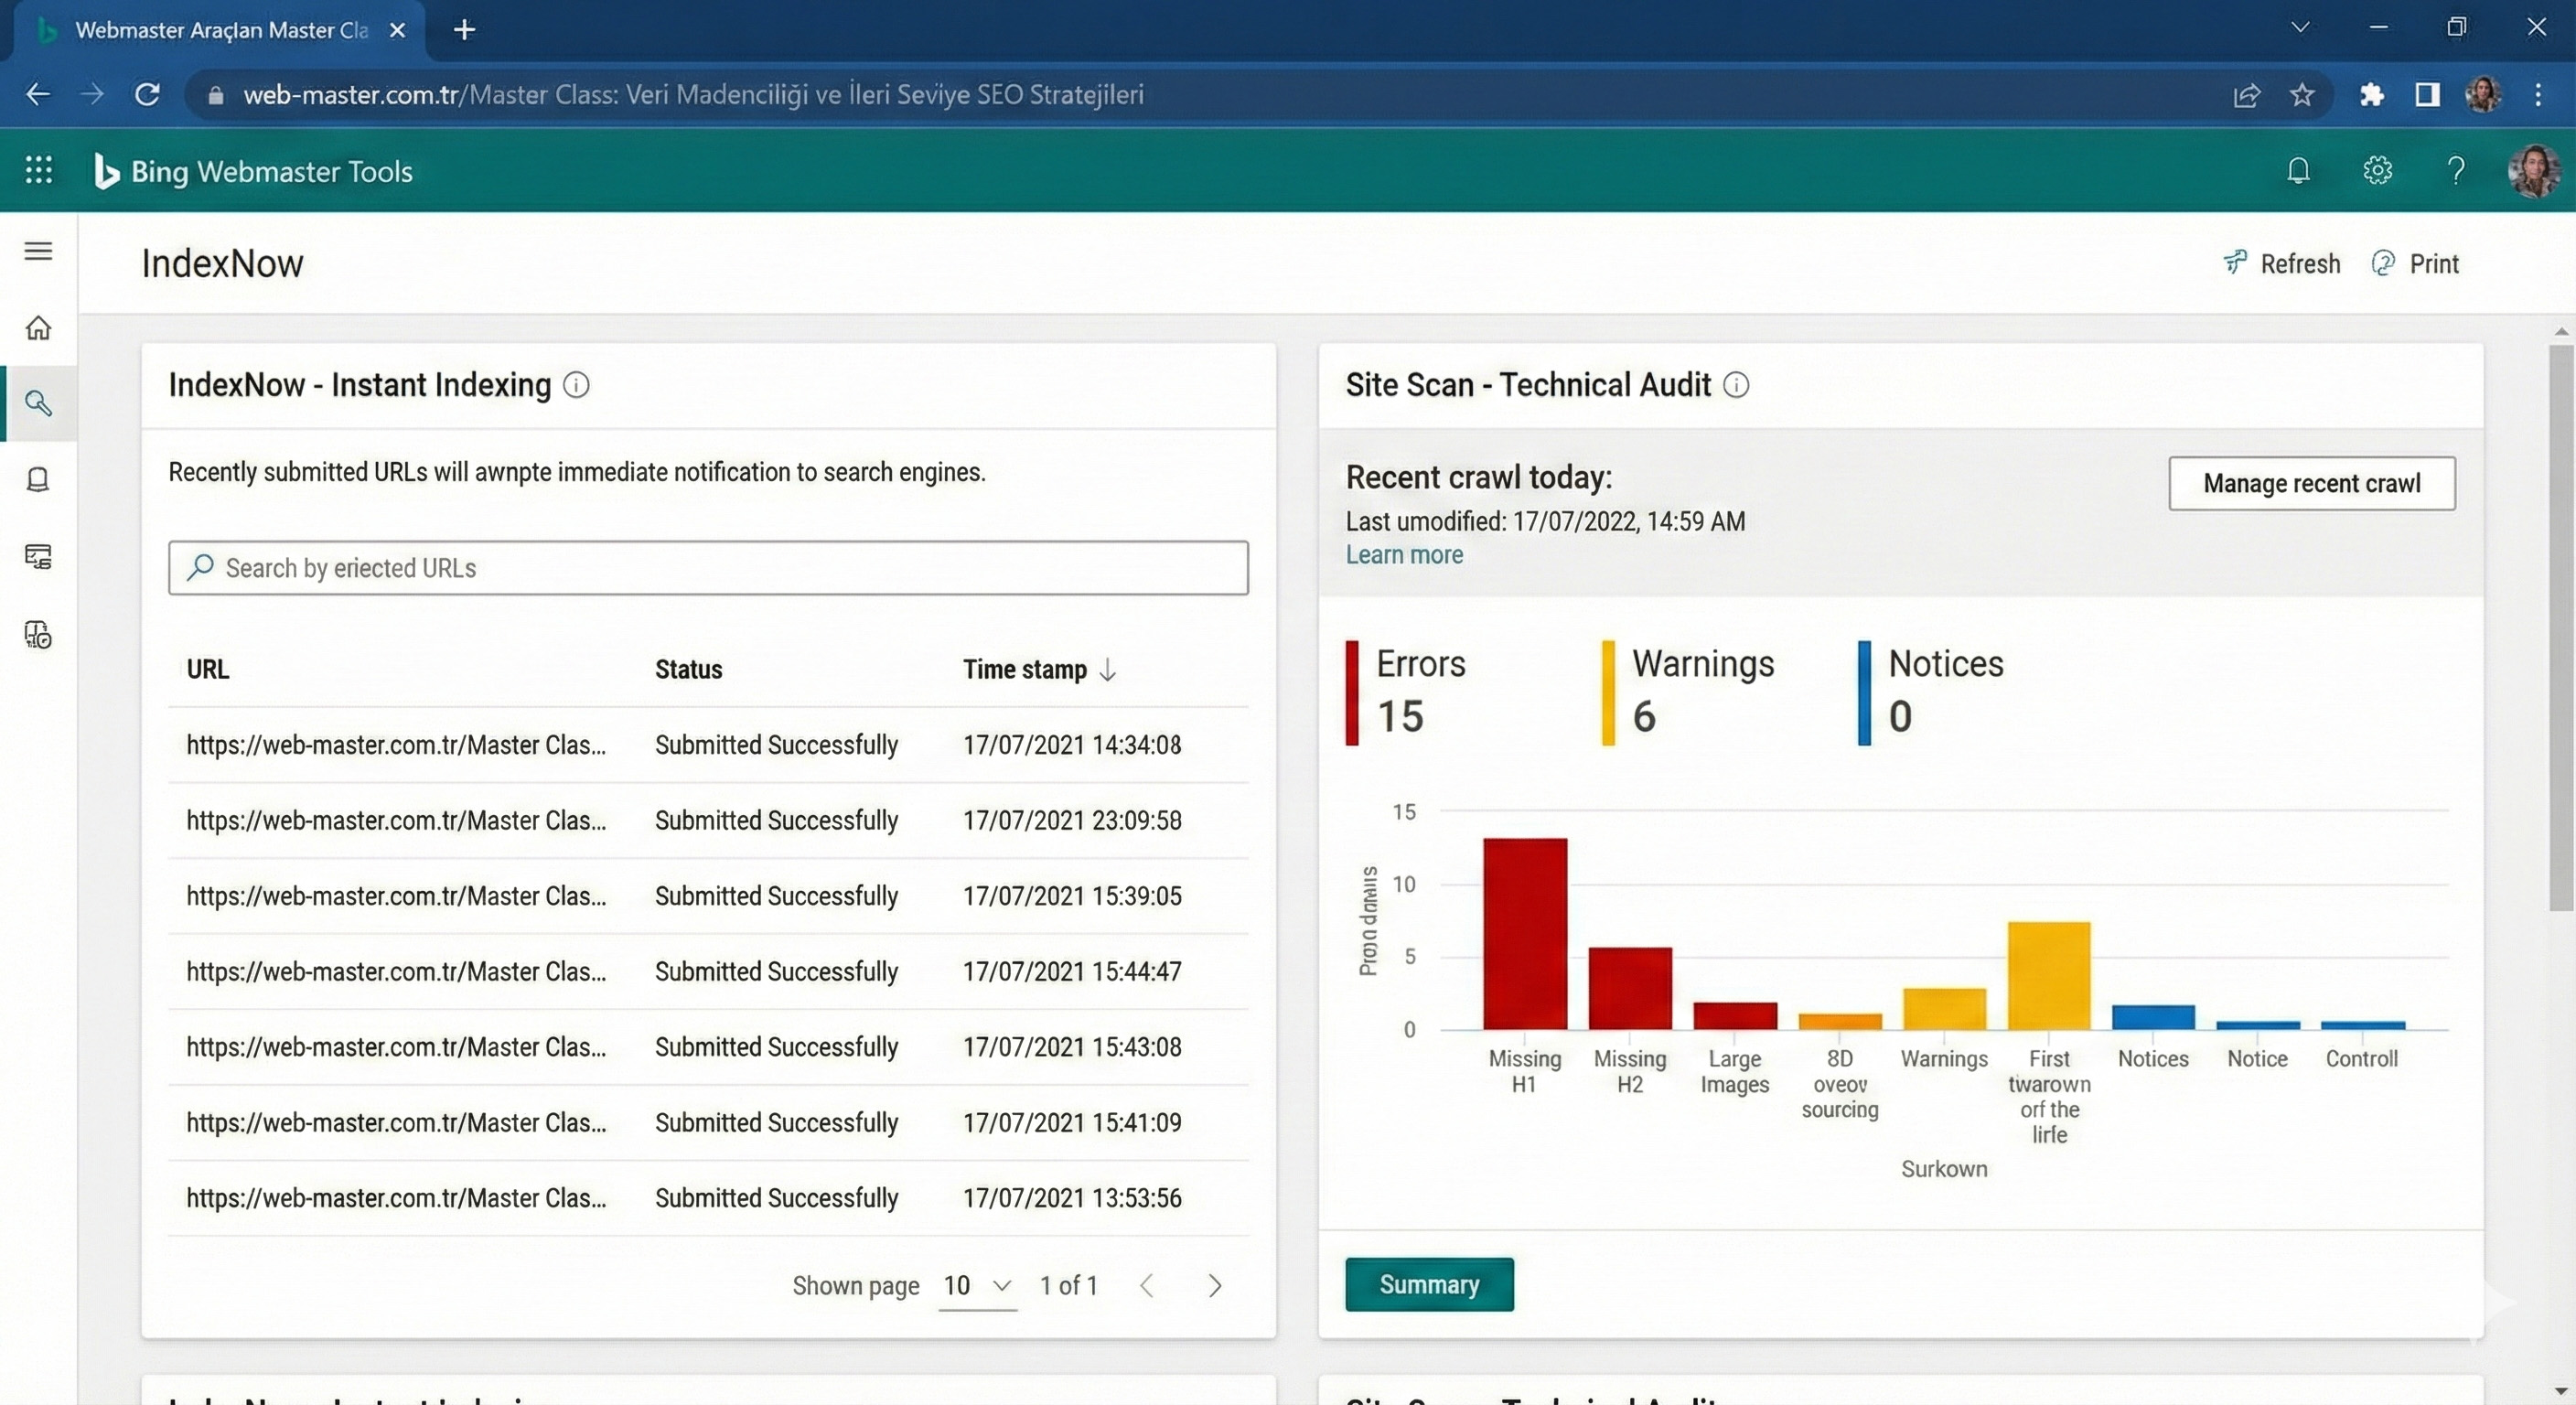Viewport: 2576px width, 1405px height.
Task: Click the Site Scan info icon
Action: pyautogui.click(x=1736, y=385)
